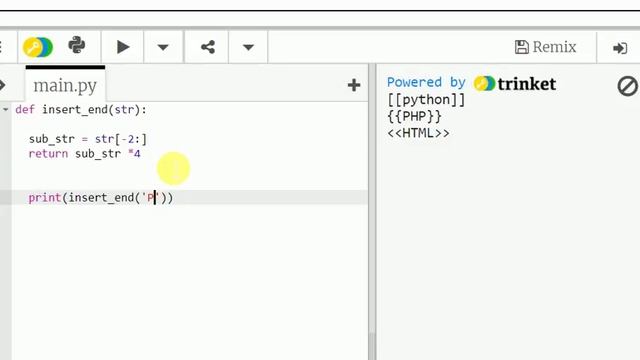Expand the share options dropdown arrow

tap(248, 47)
